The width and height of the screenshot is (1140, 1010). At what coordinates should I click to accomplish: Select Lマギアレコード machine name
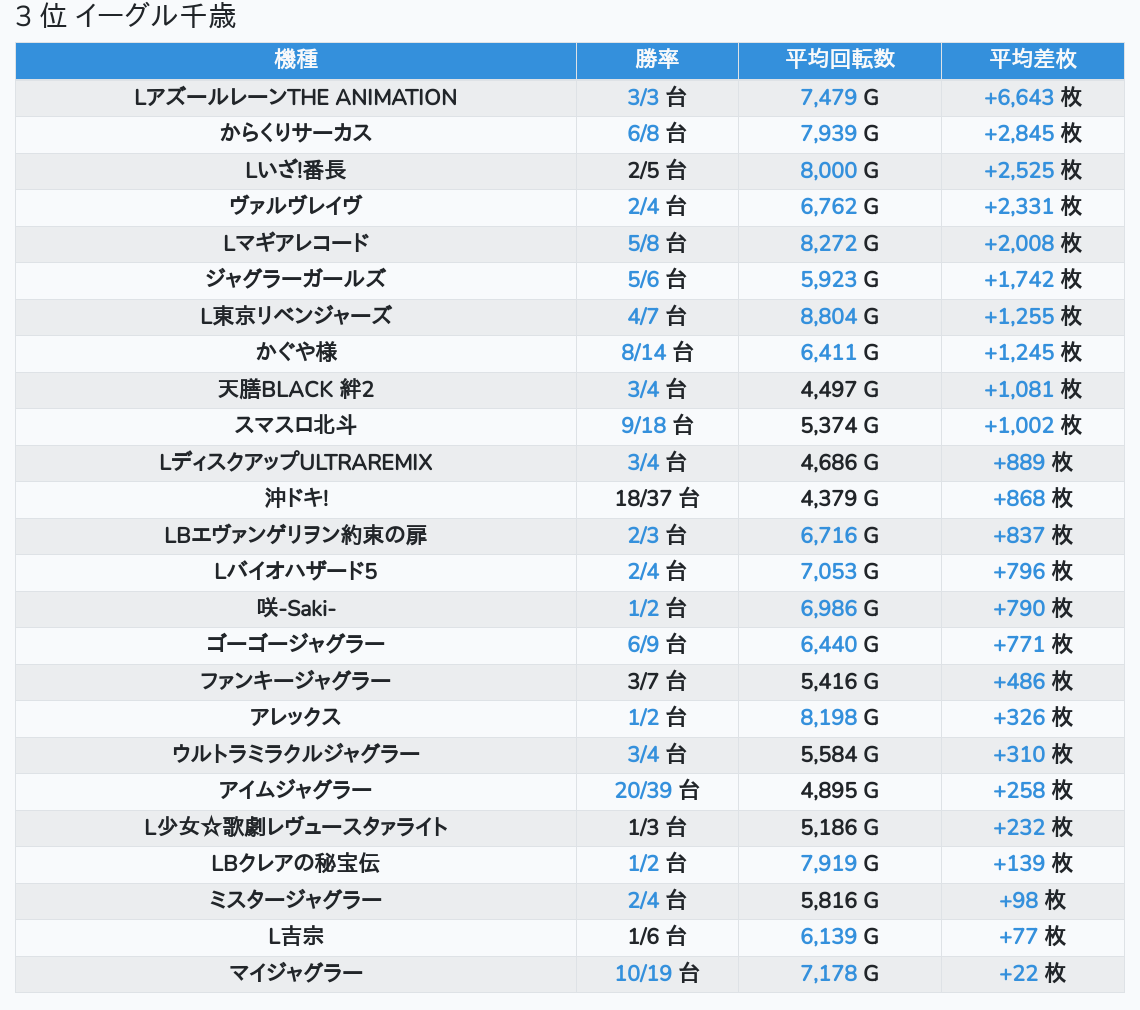click(x=296, y=243)
